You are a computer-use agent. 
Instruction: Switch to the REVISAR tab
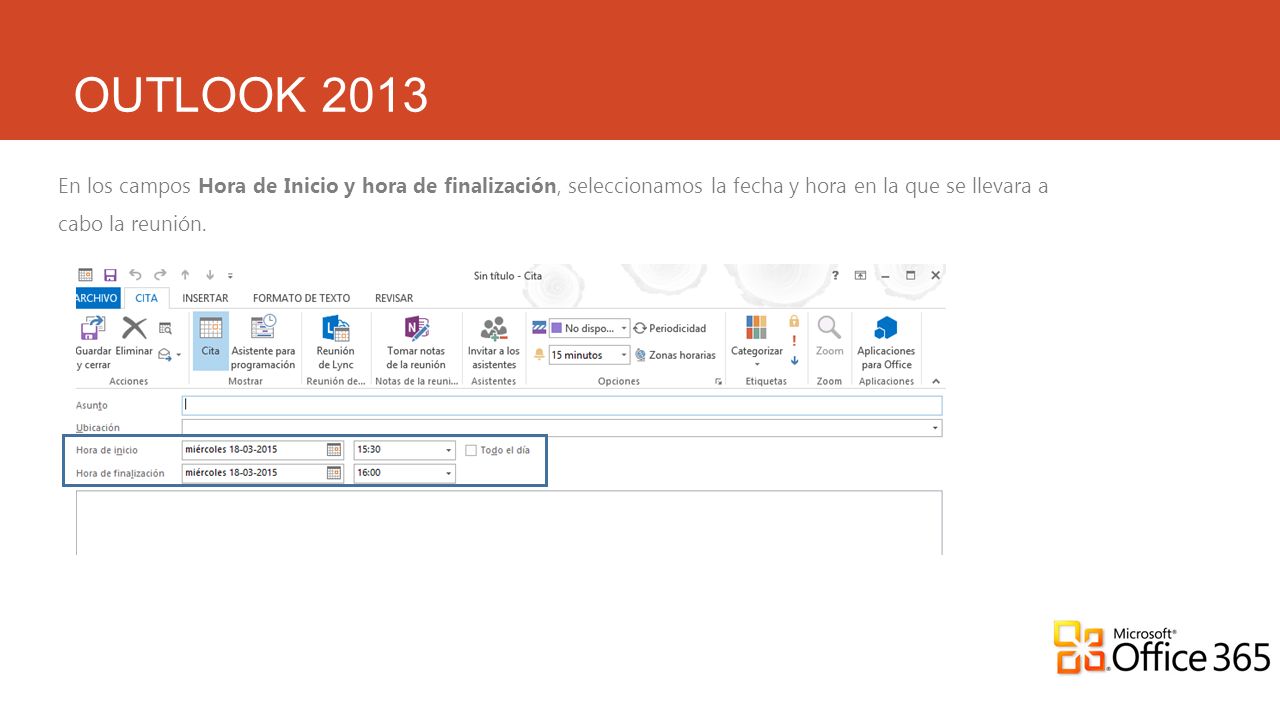pos(394,298)
